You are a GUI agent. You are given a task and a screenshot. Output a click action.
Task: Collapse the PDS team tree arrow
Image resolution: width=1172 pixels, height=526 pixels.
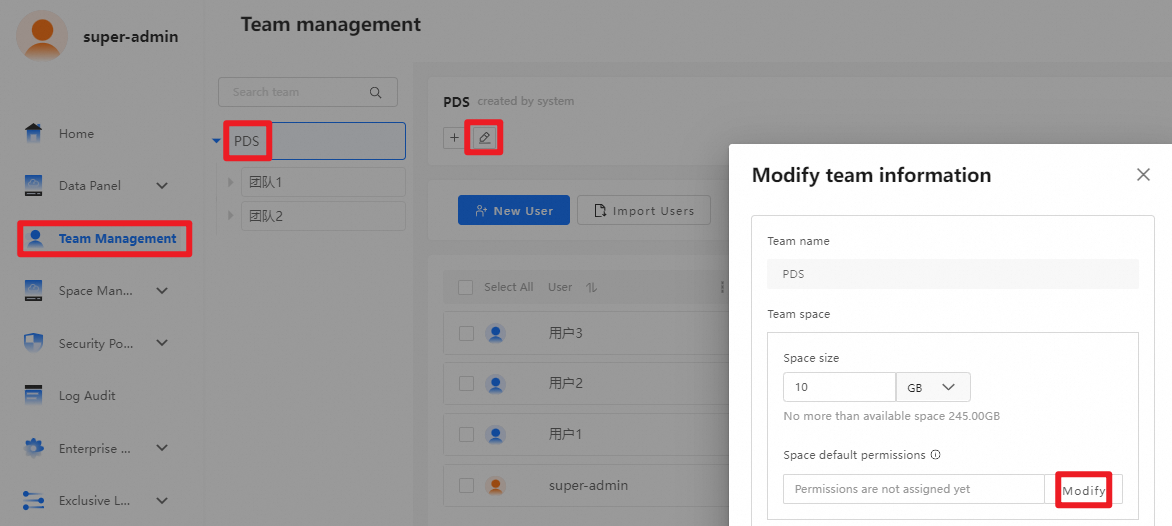(217, 140)
